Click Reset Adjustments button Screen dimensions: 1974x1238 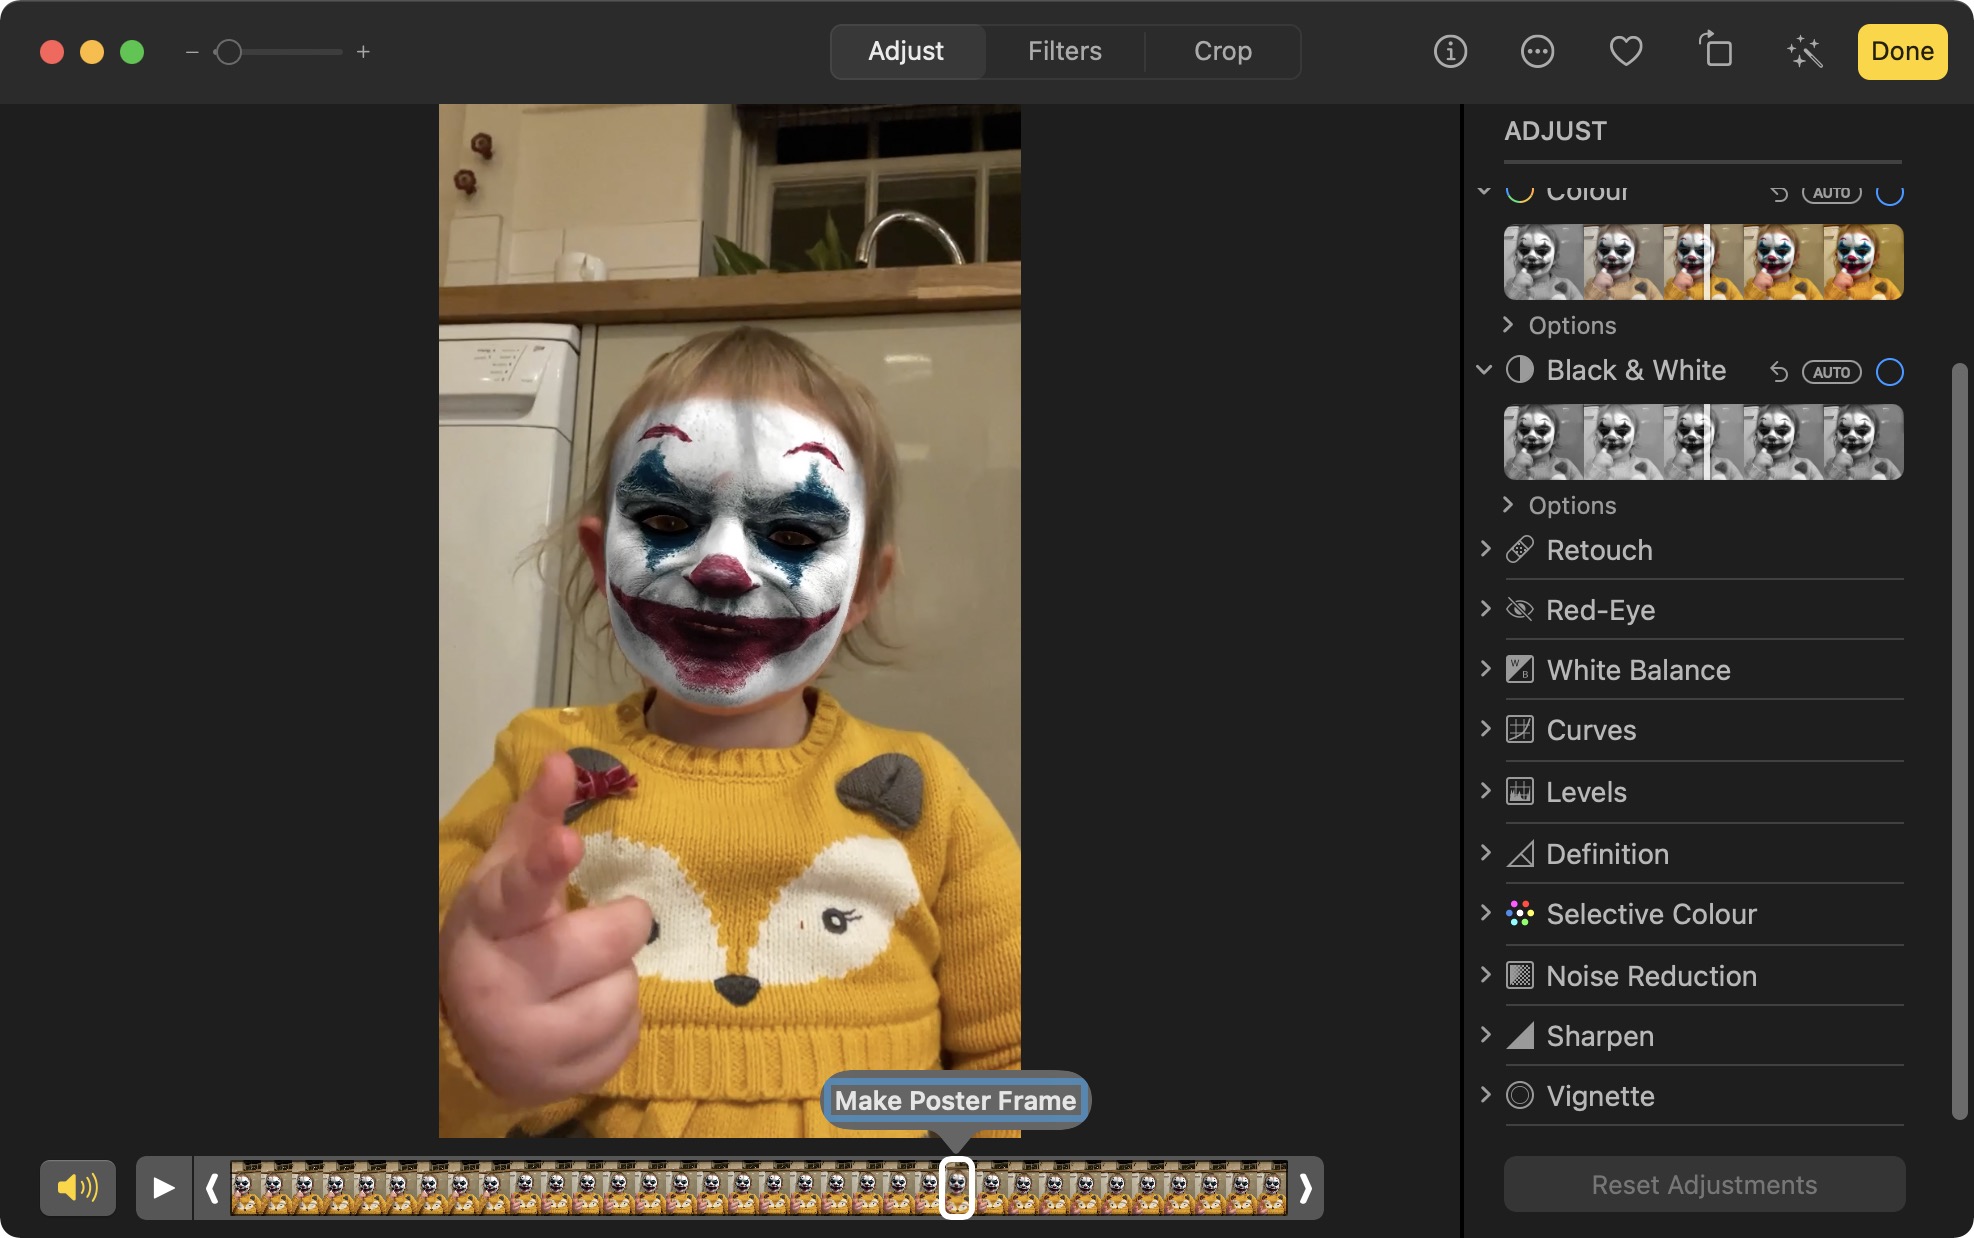point(1704,1185)
